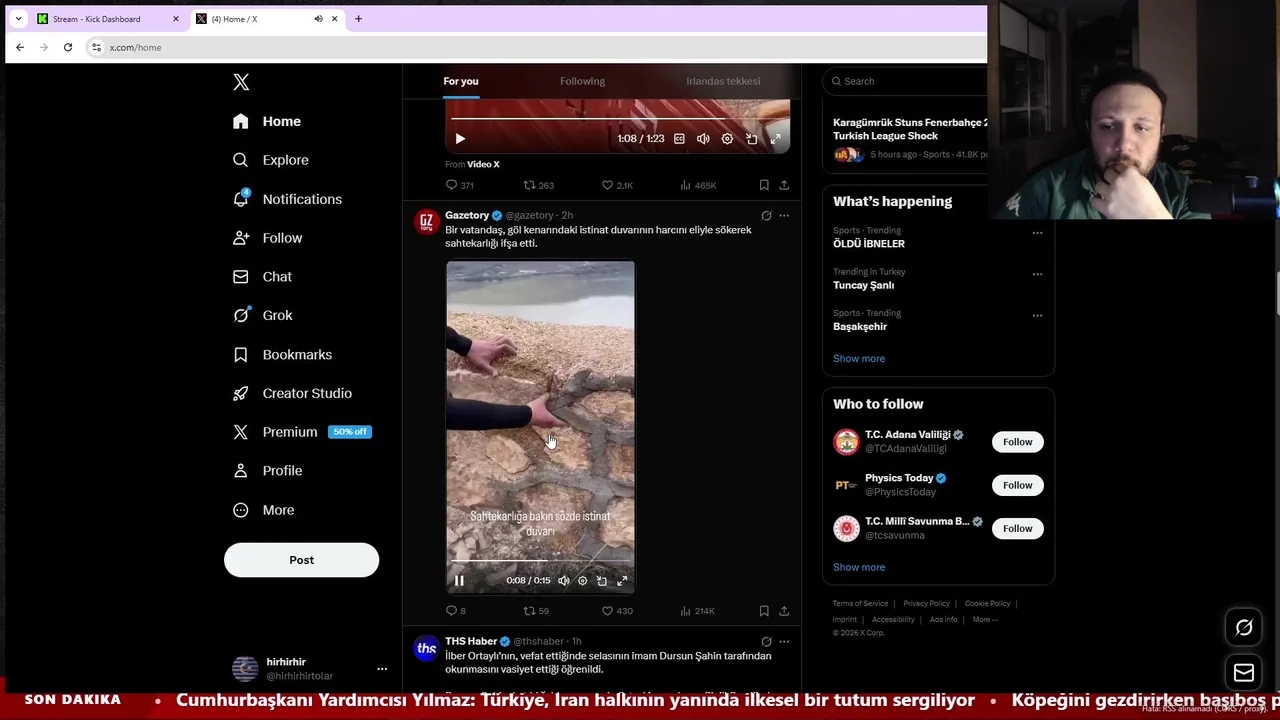Toggle captions on the top video
Viewport: 1280px width, 720px height.
(x=679, y=139)
